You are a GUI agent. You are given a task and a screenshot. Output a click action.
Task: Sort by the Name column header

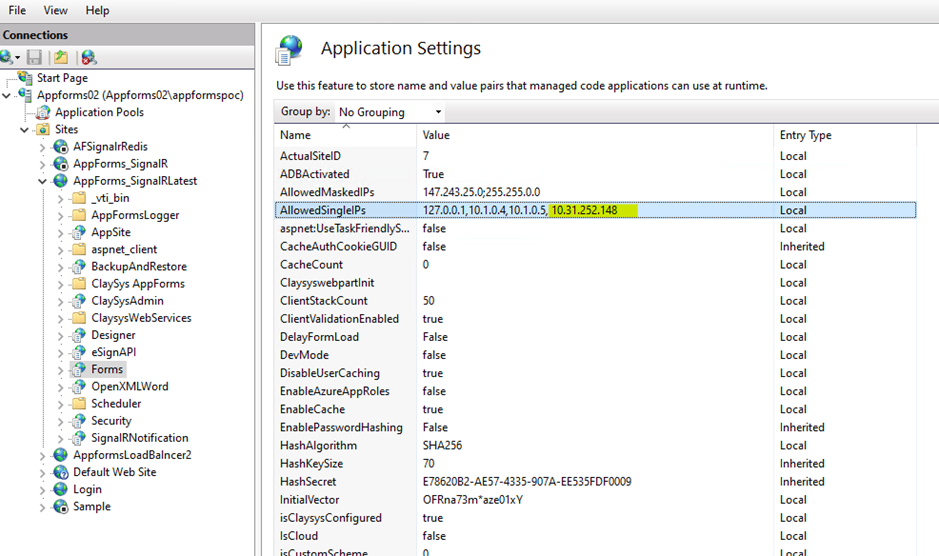[296, 135]
